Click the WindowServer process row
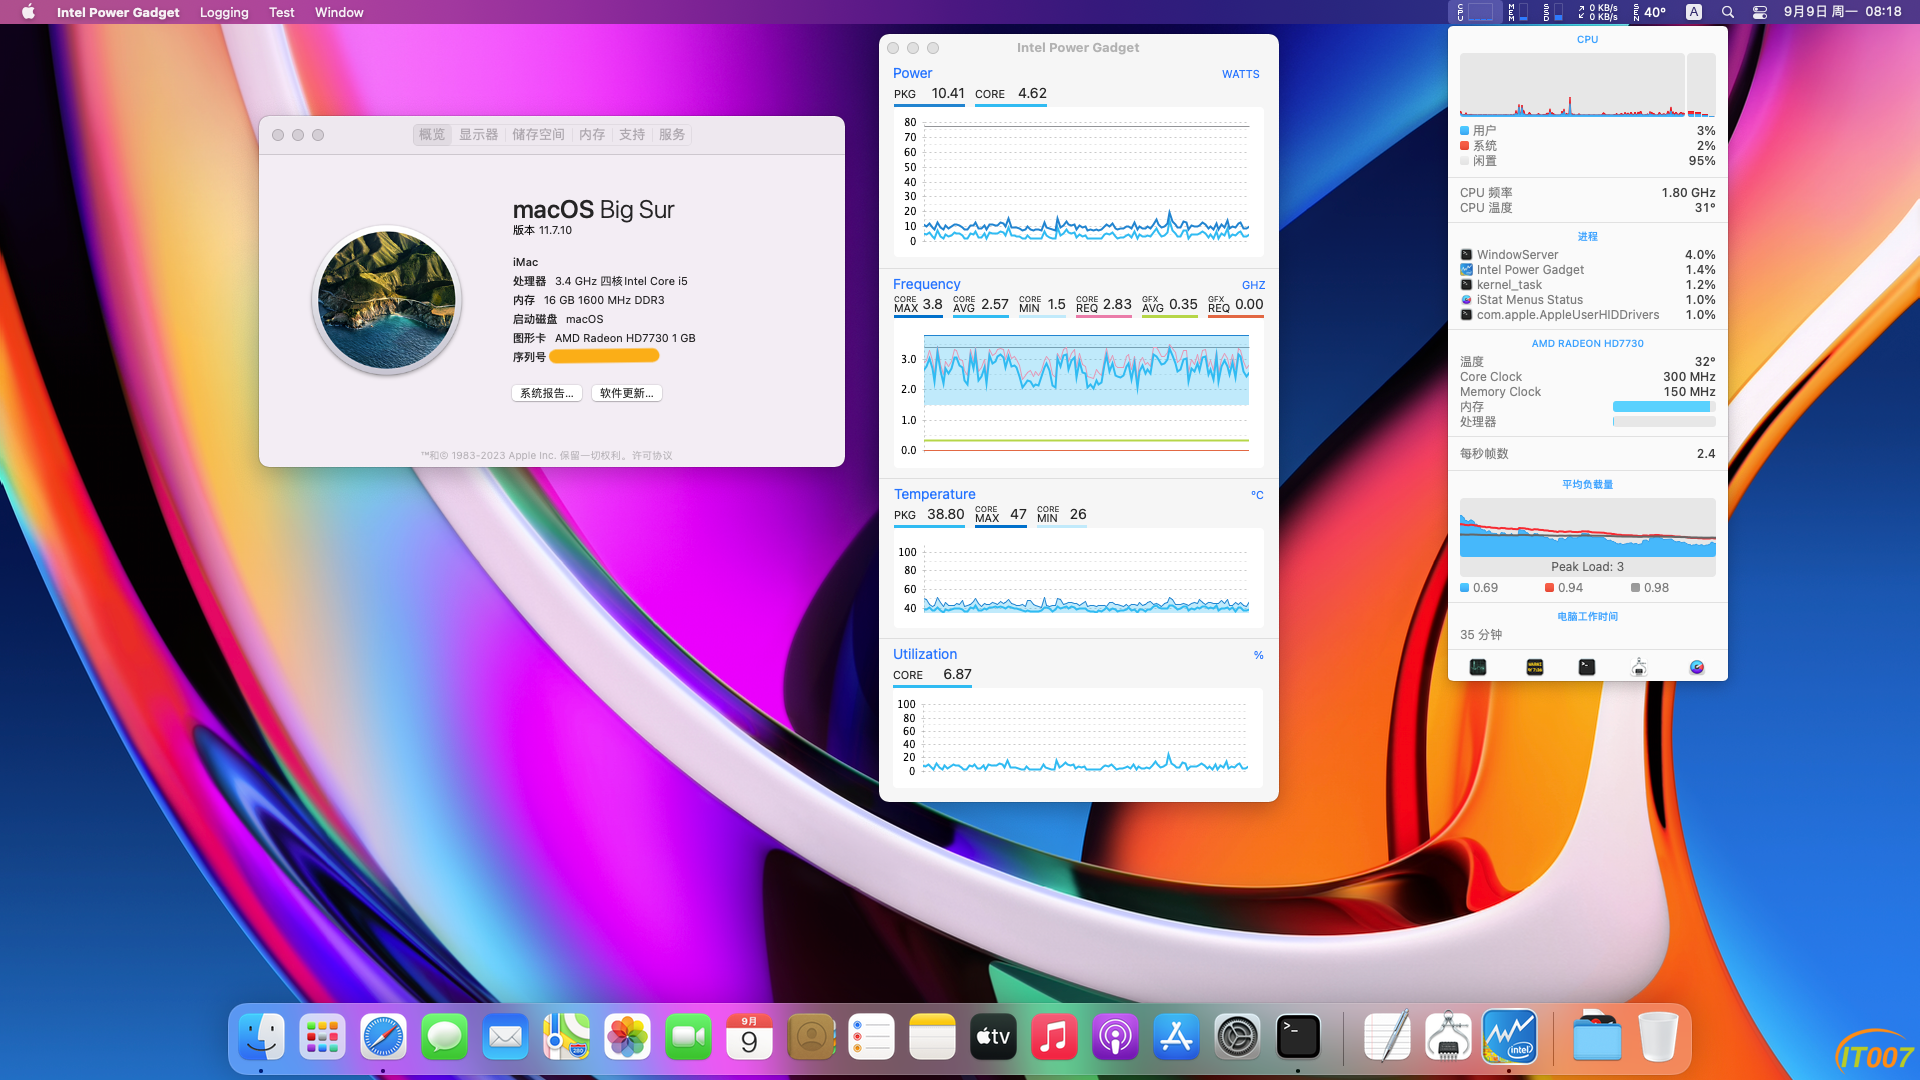The width and height of the screenshot is (1920, 1080). coord(1588,255)
